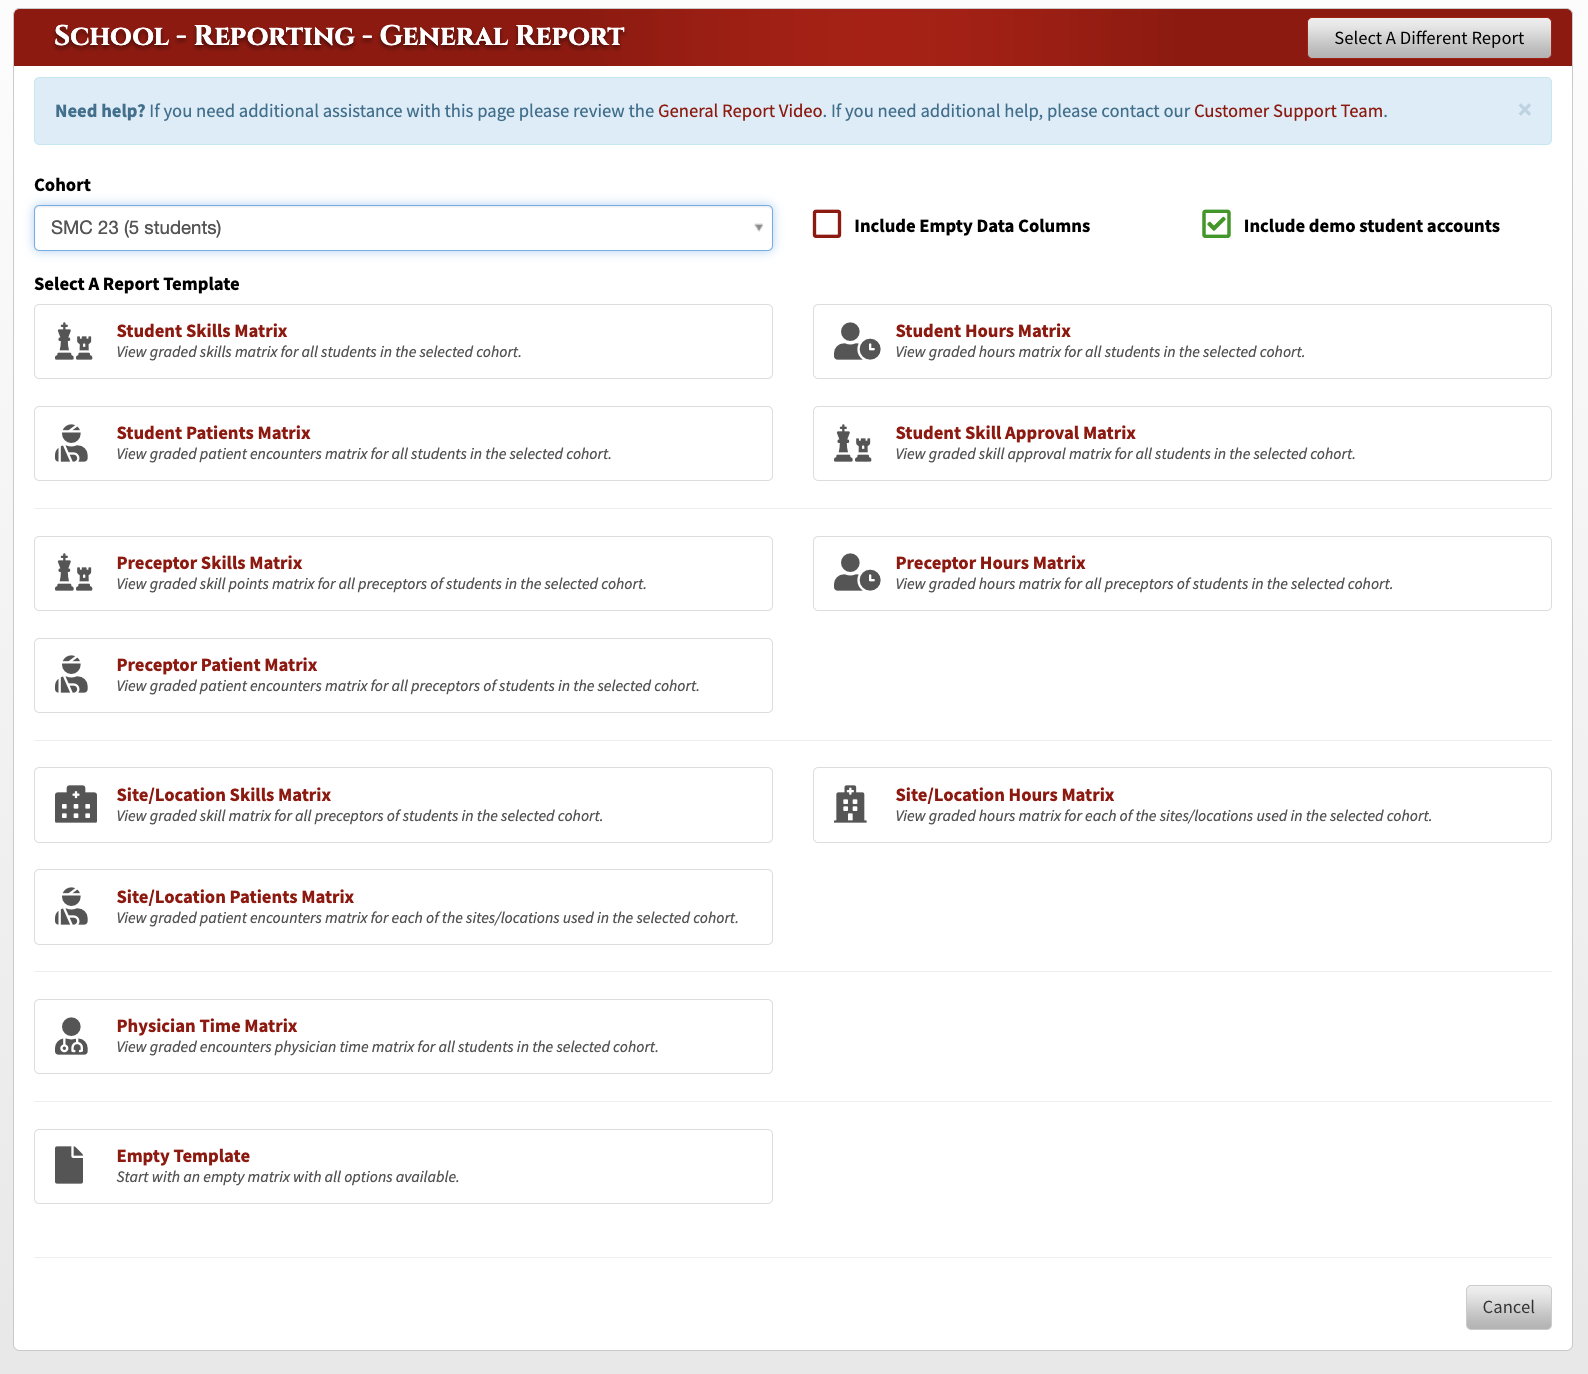Click the building icon beside Site/Location Hours Matrix
This screenshot has width=1588, height=1374.
tap(850, 804)
